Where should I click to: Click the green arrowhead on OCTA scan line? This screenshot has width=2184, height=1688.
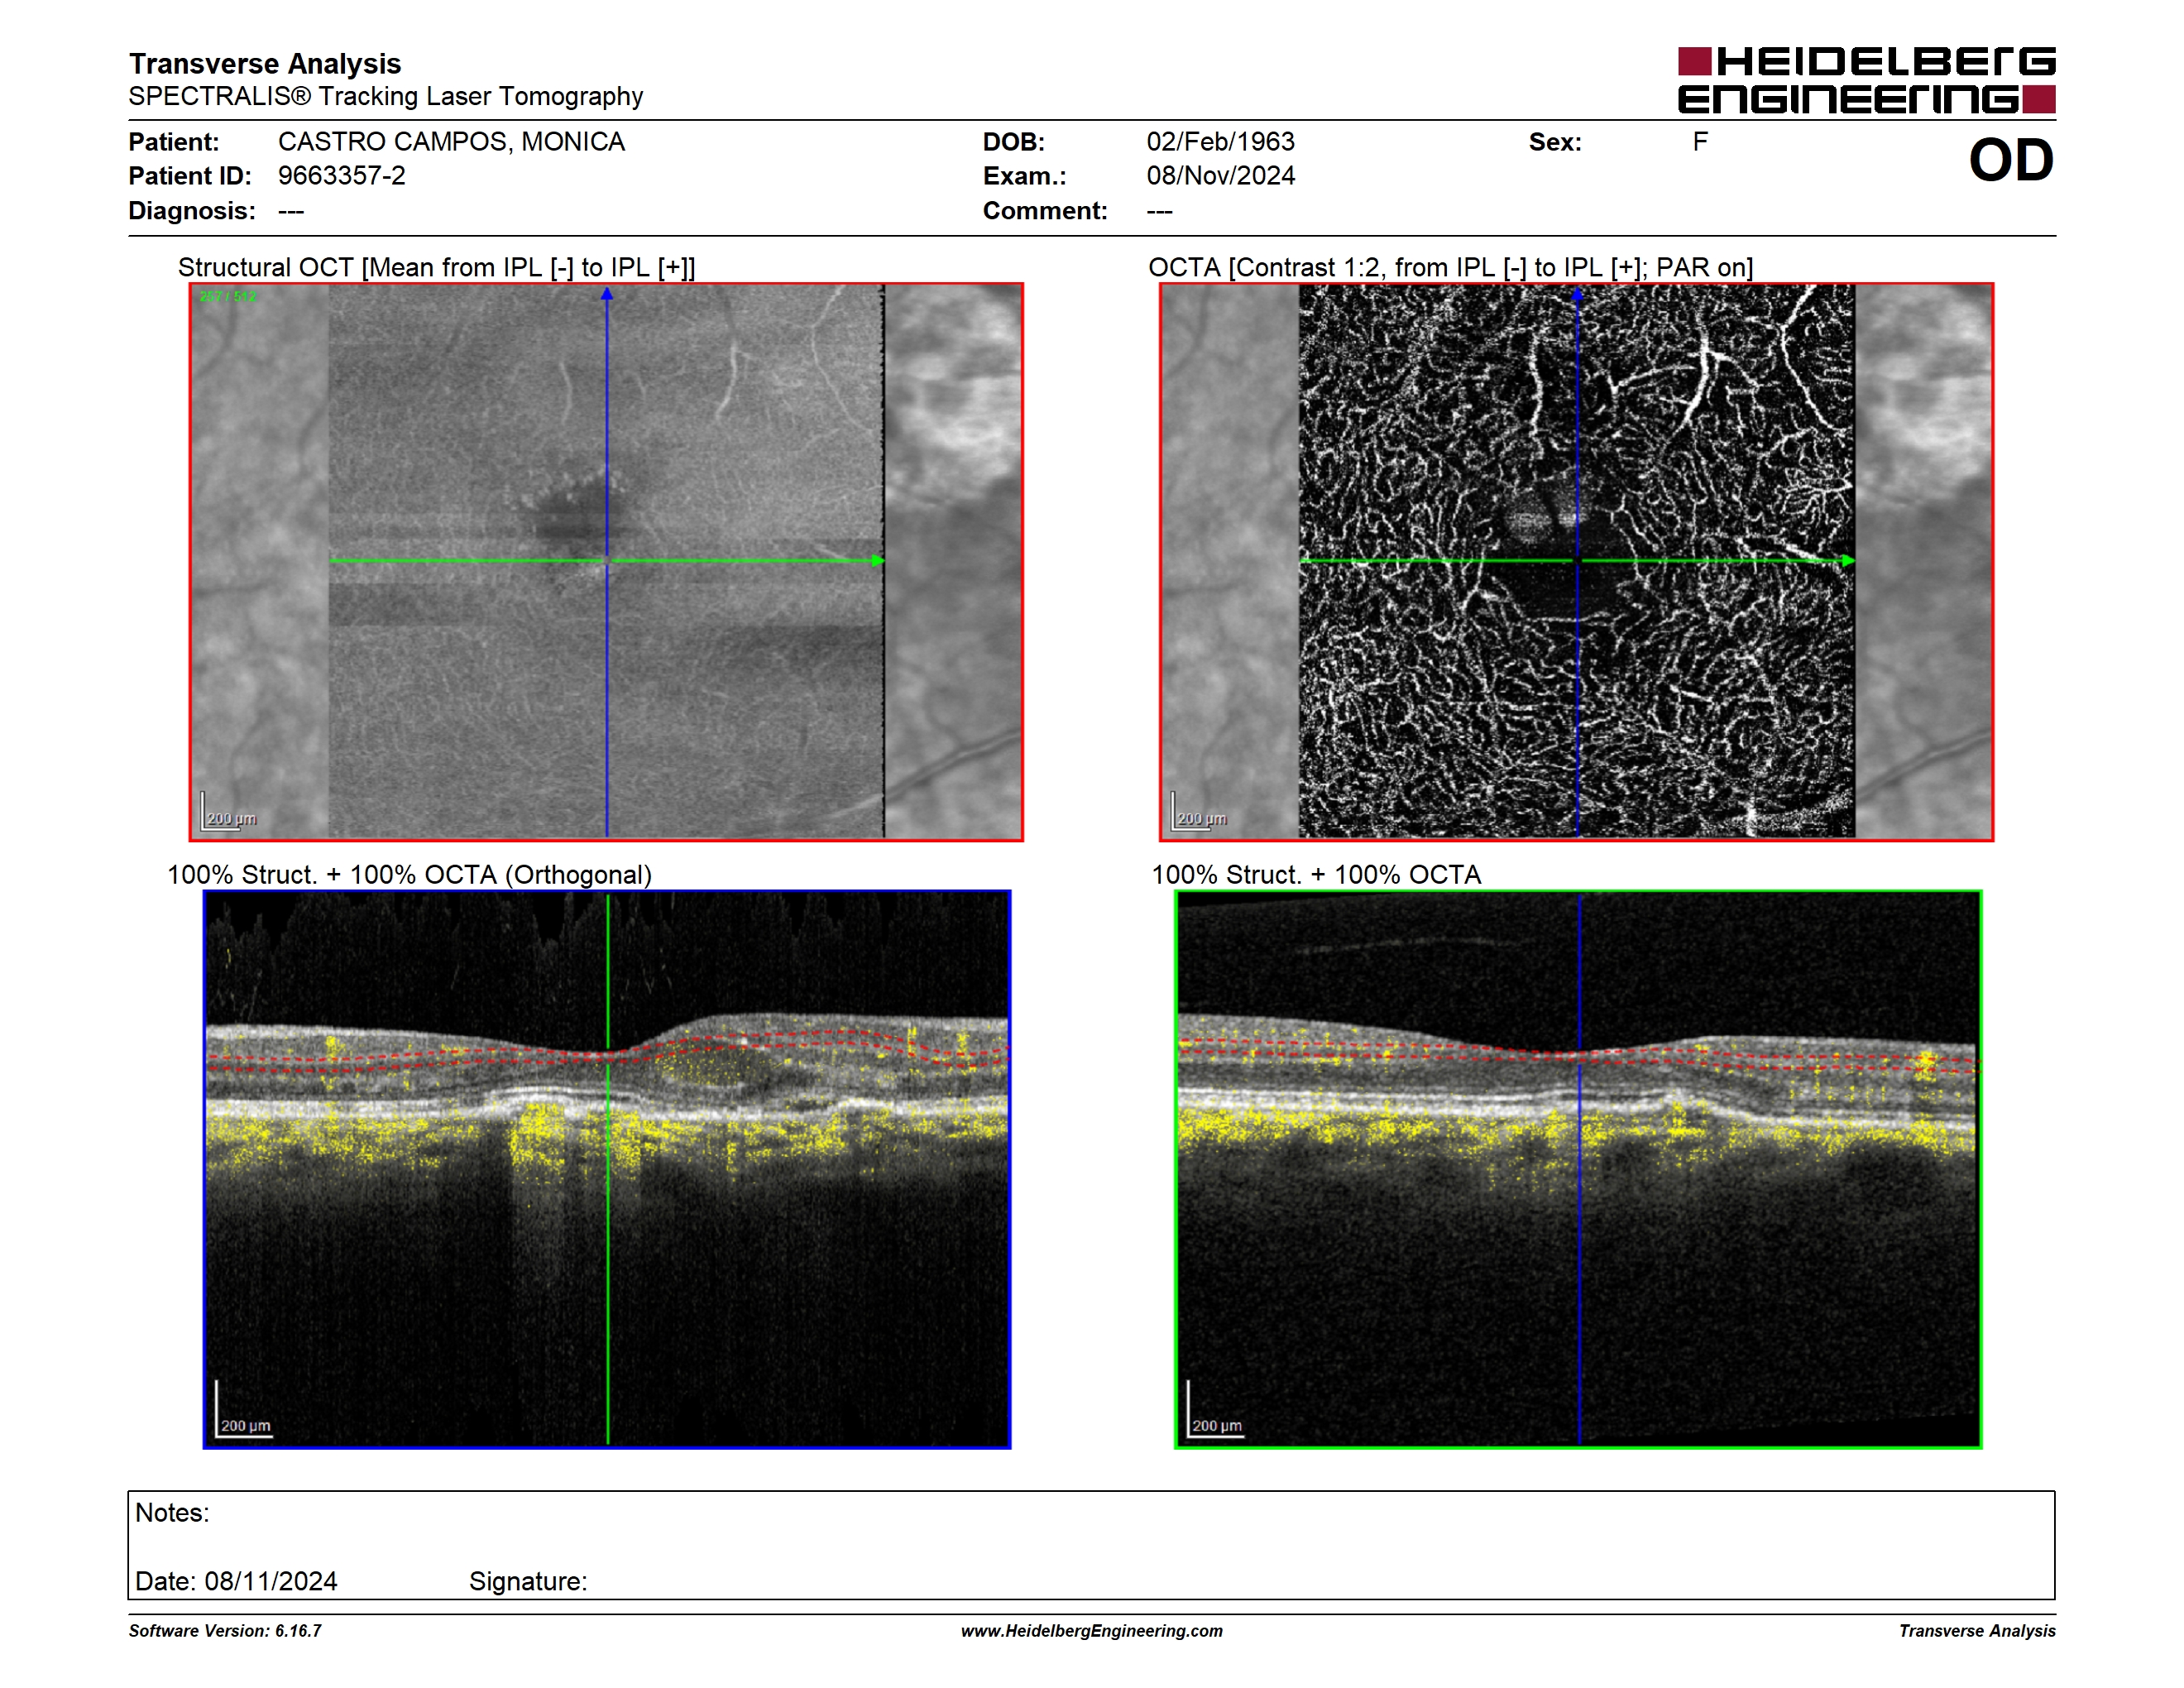coord(1848,561)
